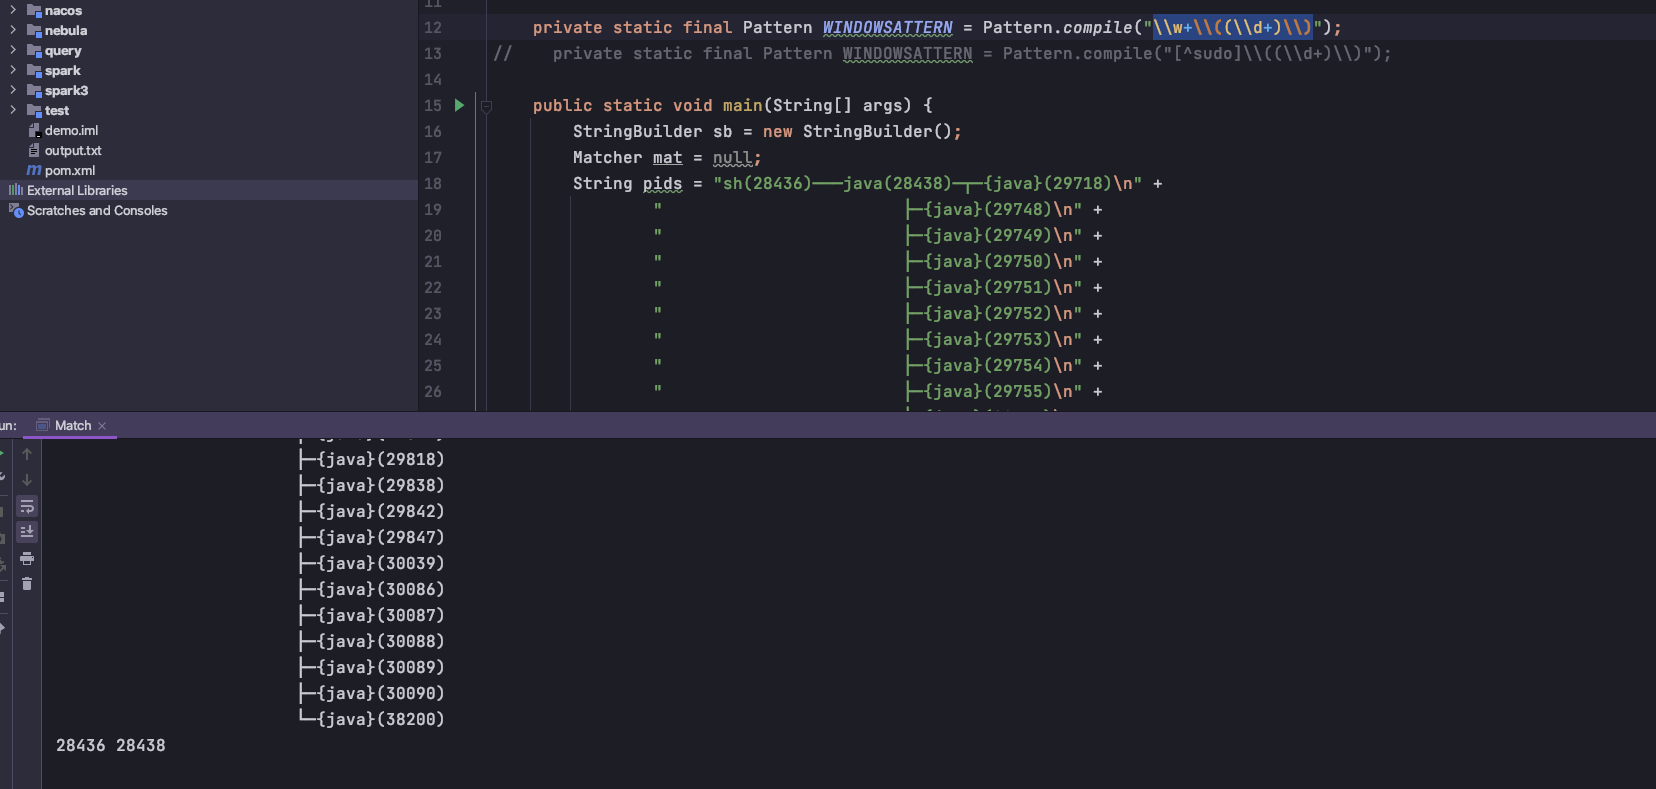1656x789 pixels.
Task: Expand the spark folder
Action: [13, 70]
